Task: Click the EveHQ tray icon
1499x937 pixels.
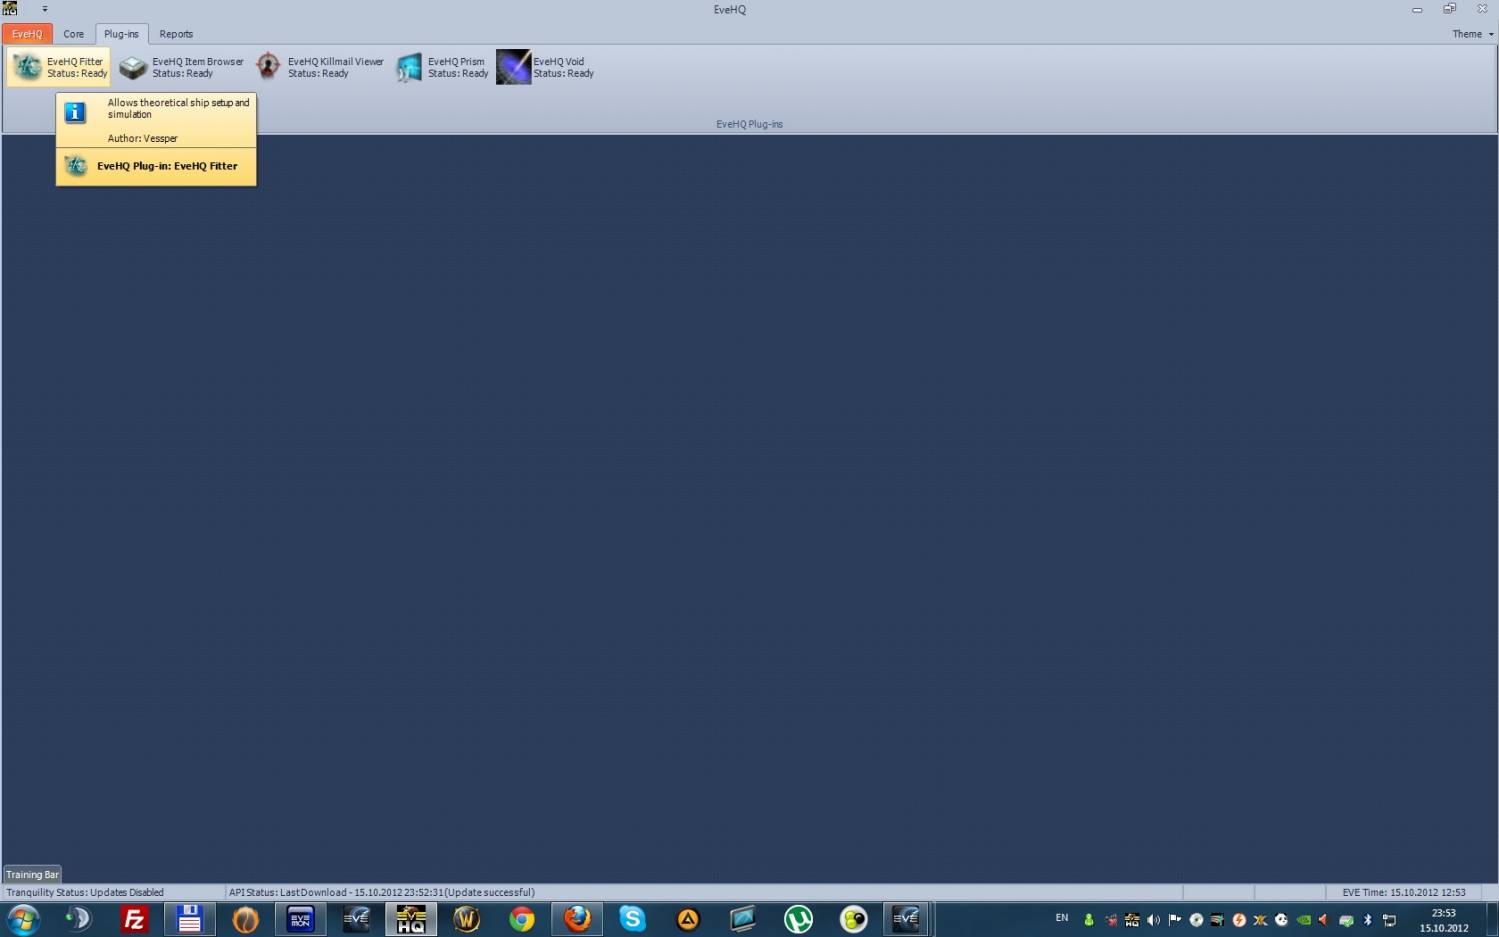Action: [1132, 920]
